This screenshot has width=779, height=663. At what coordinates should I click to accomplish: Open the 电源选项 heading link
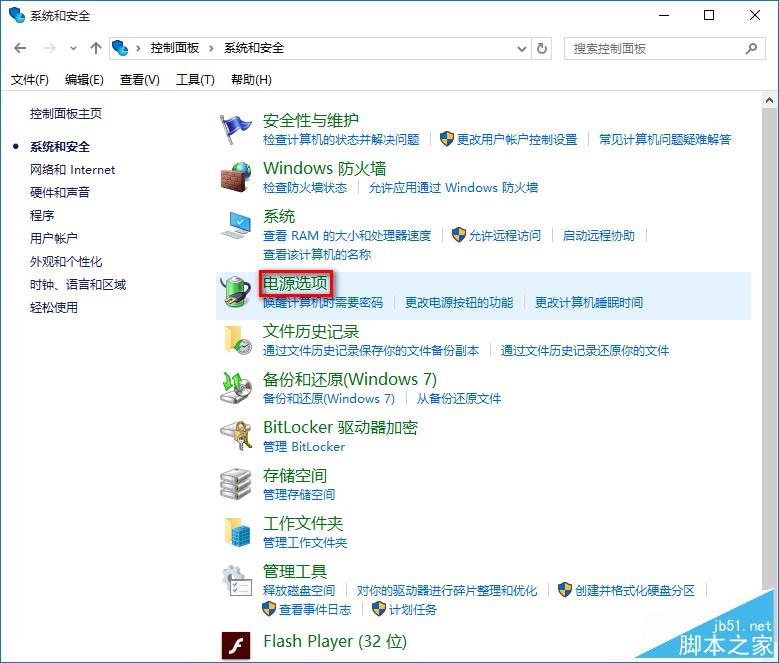tap(294, 284)
